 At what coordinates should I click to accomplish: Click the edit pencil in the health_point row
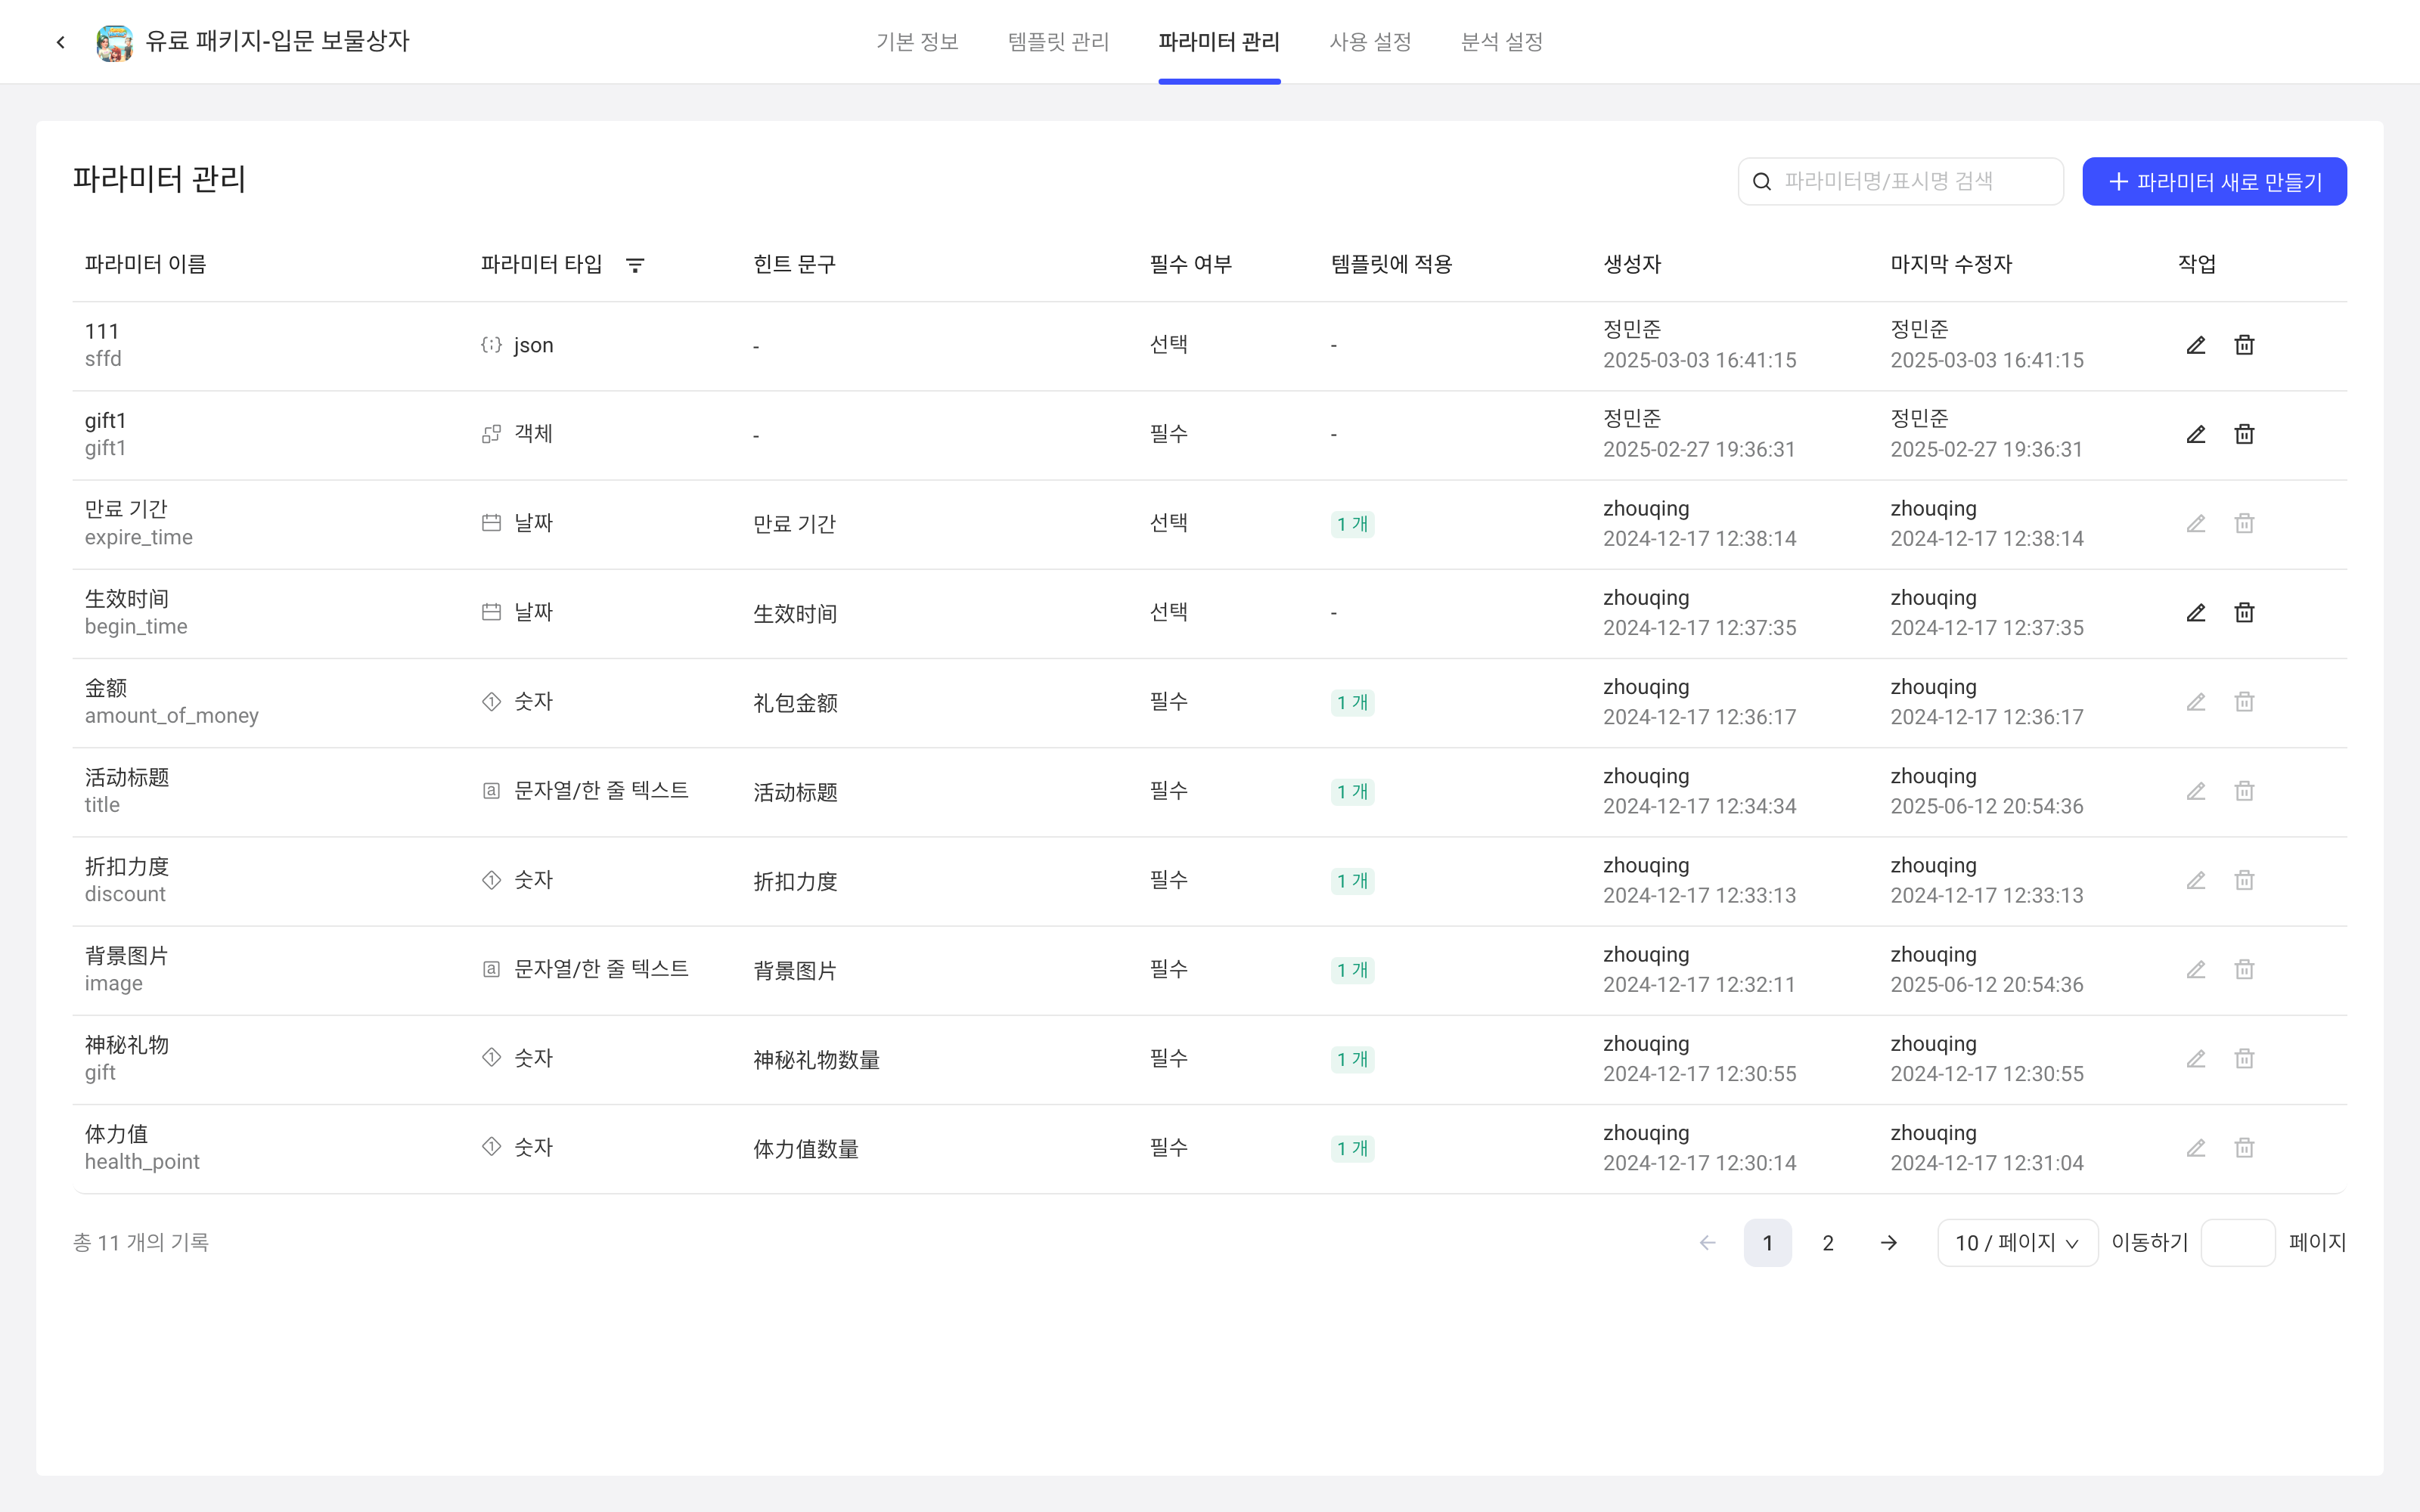pos(2196,1148)
